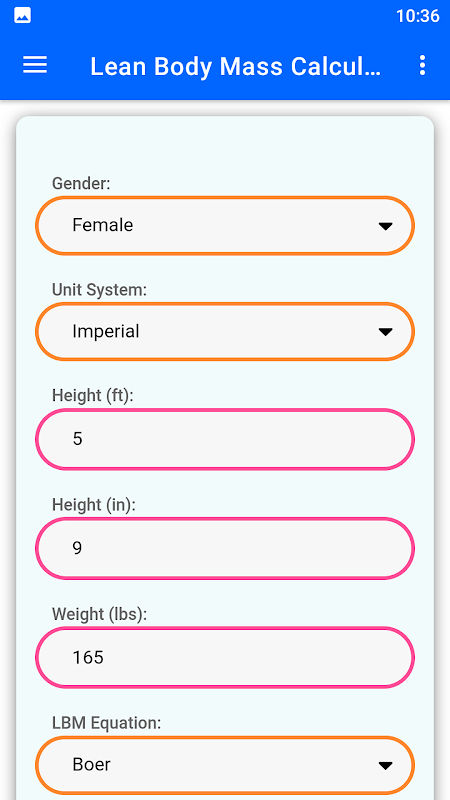The height and width of the screenshot is (800, 450).
Task: Tap the 10:36 clock in status bar
Action: click(x=418, y=16)
